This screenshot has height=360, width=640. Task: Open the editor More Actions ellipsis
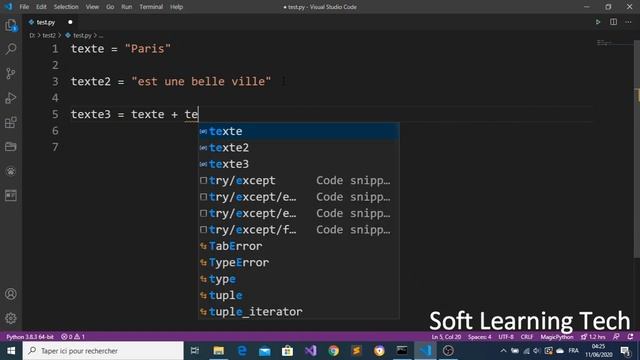(629, 22)
